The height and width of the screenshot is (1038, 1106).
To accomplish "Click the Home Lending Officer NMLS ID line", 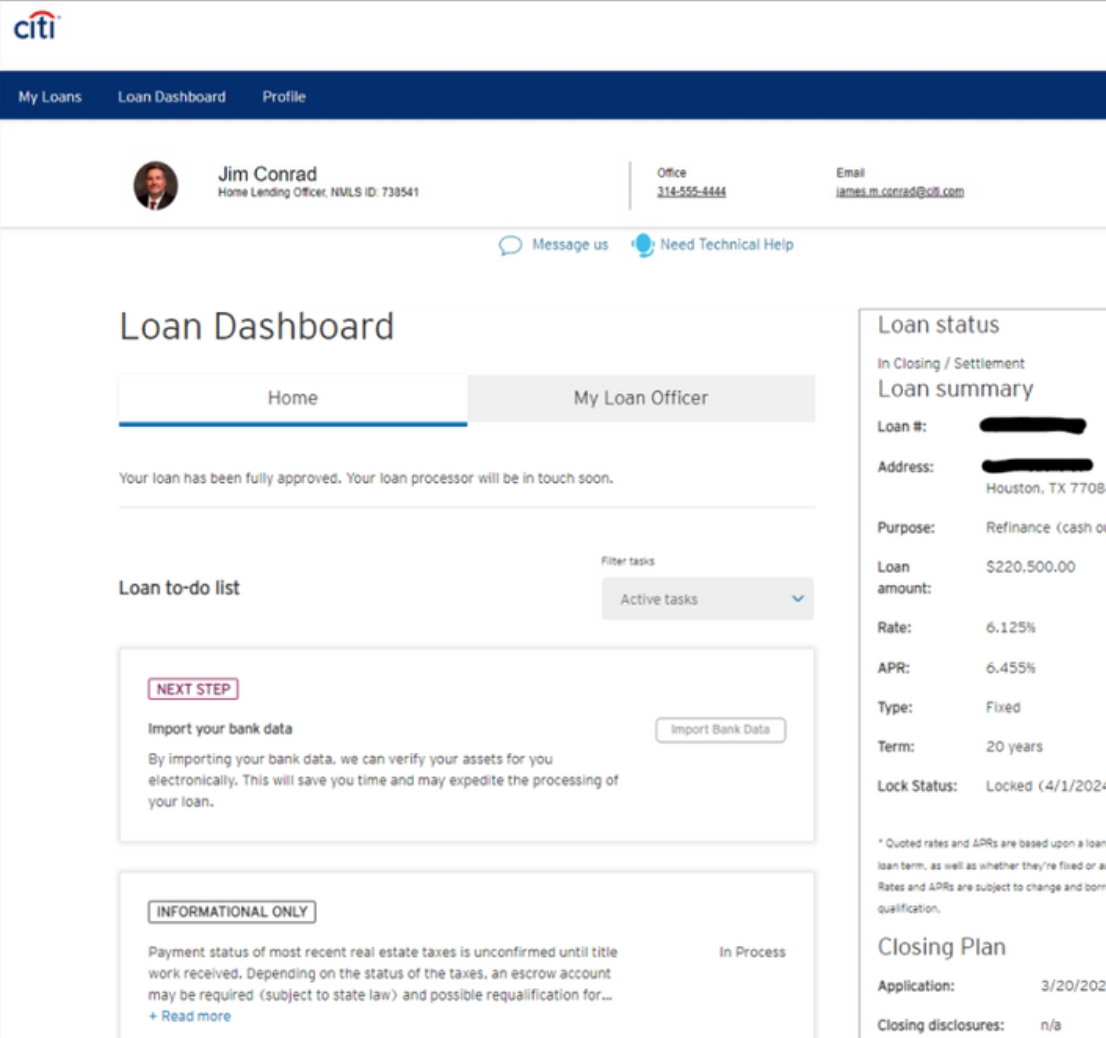I will [318, 193].
